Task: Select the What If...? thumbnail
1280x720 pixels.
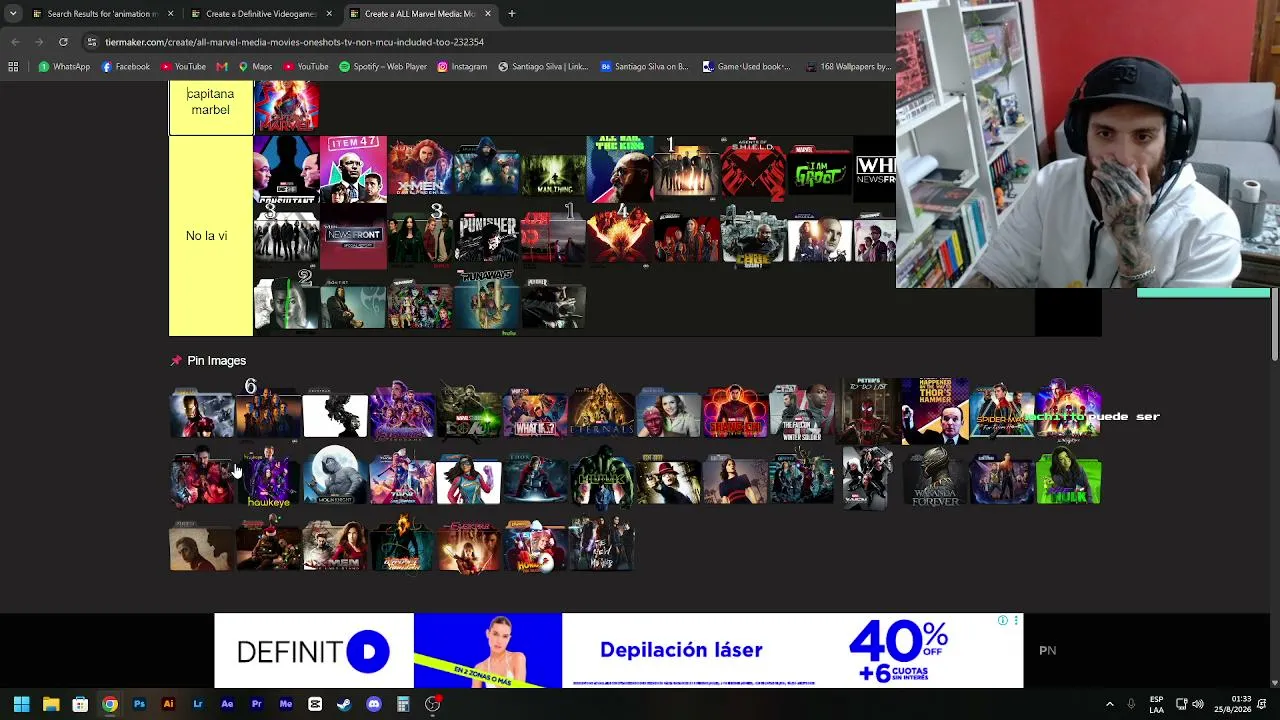Action: pos(535,411)
